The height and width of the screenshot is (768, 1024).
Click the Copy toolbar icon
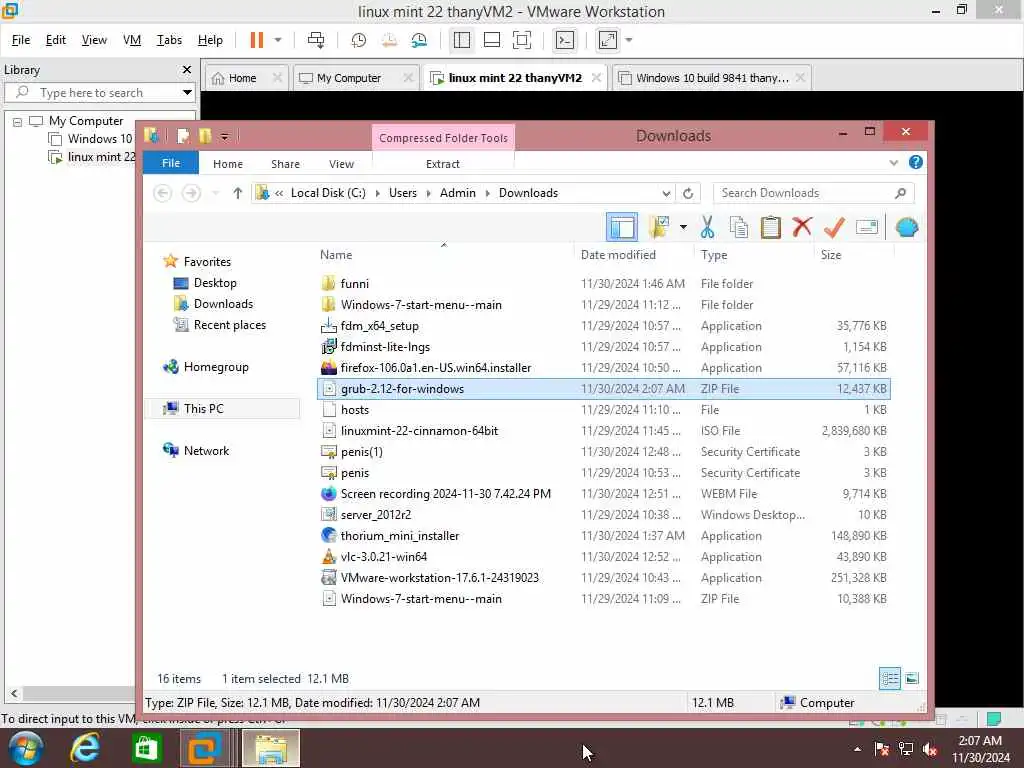click(x=739, y=227)
